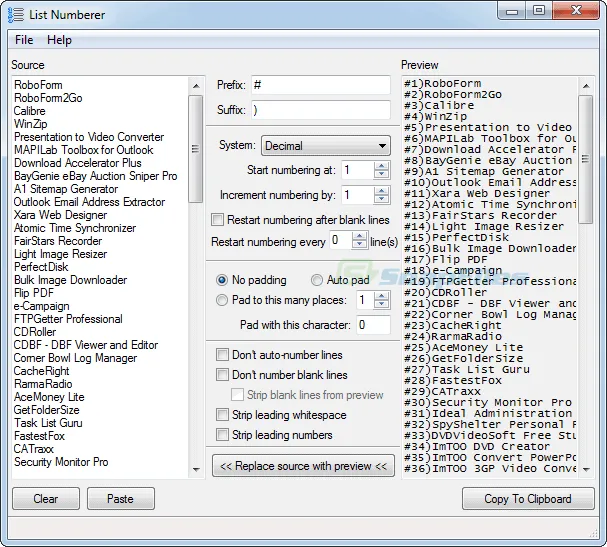Toggle Strip blank lines from preview checkbox

[x=237, y=395]
